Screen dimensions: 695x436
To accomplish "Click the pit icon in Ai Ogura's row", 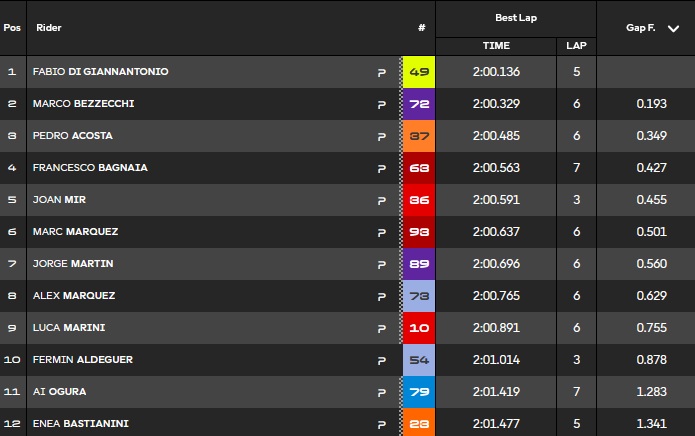I will click(x=381, y=392).
